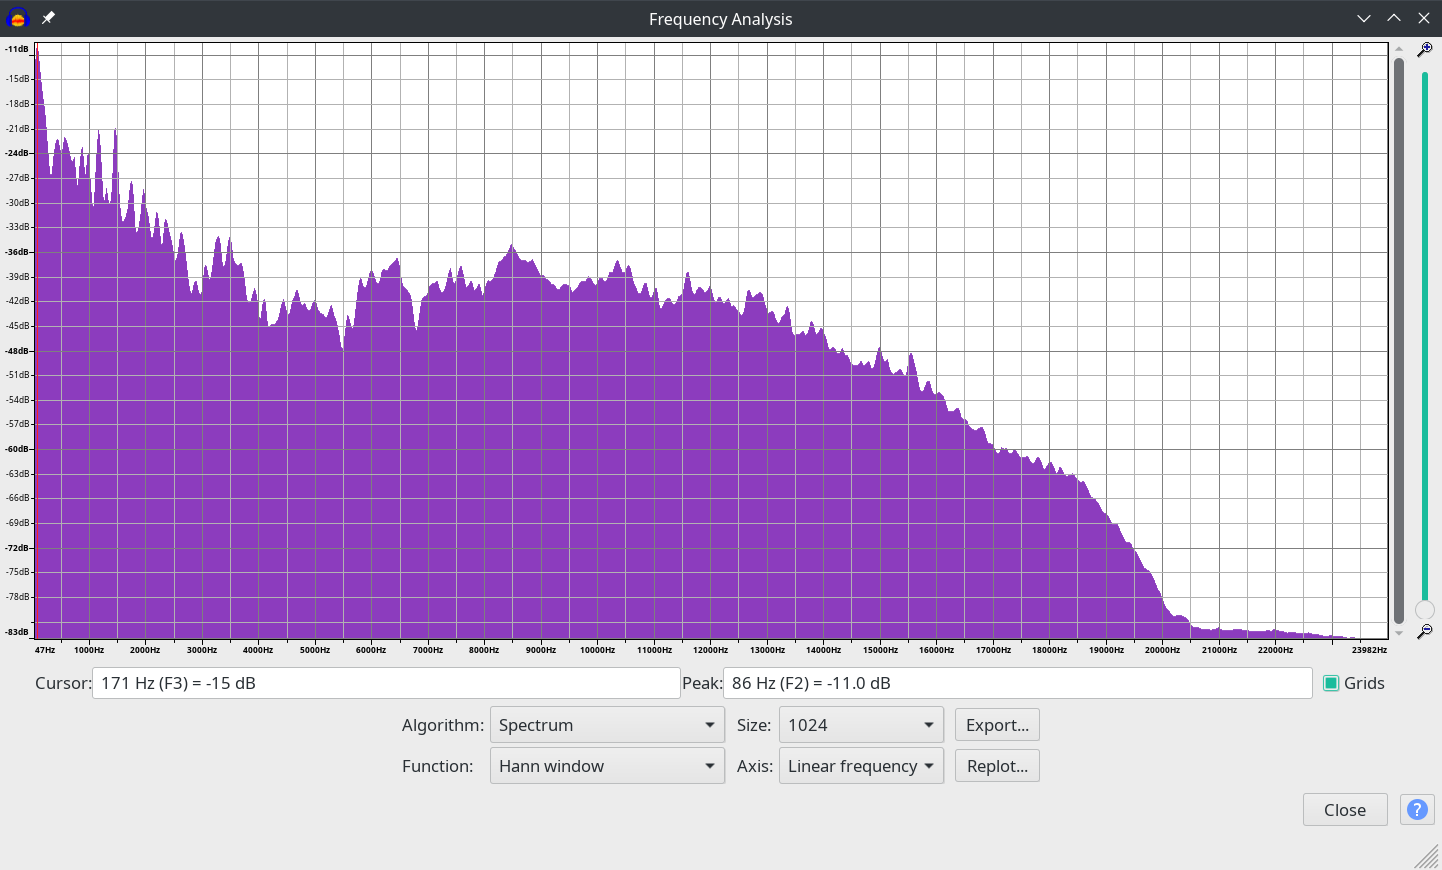
Task: Click the -48dB label on vertical axis
Action: tap(18, 351)
